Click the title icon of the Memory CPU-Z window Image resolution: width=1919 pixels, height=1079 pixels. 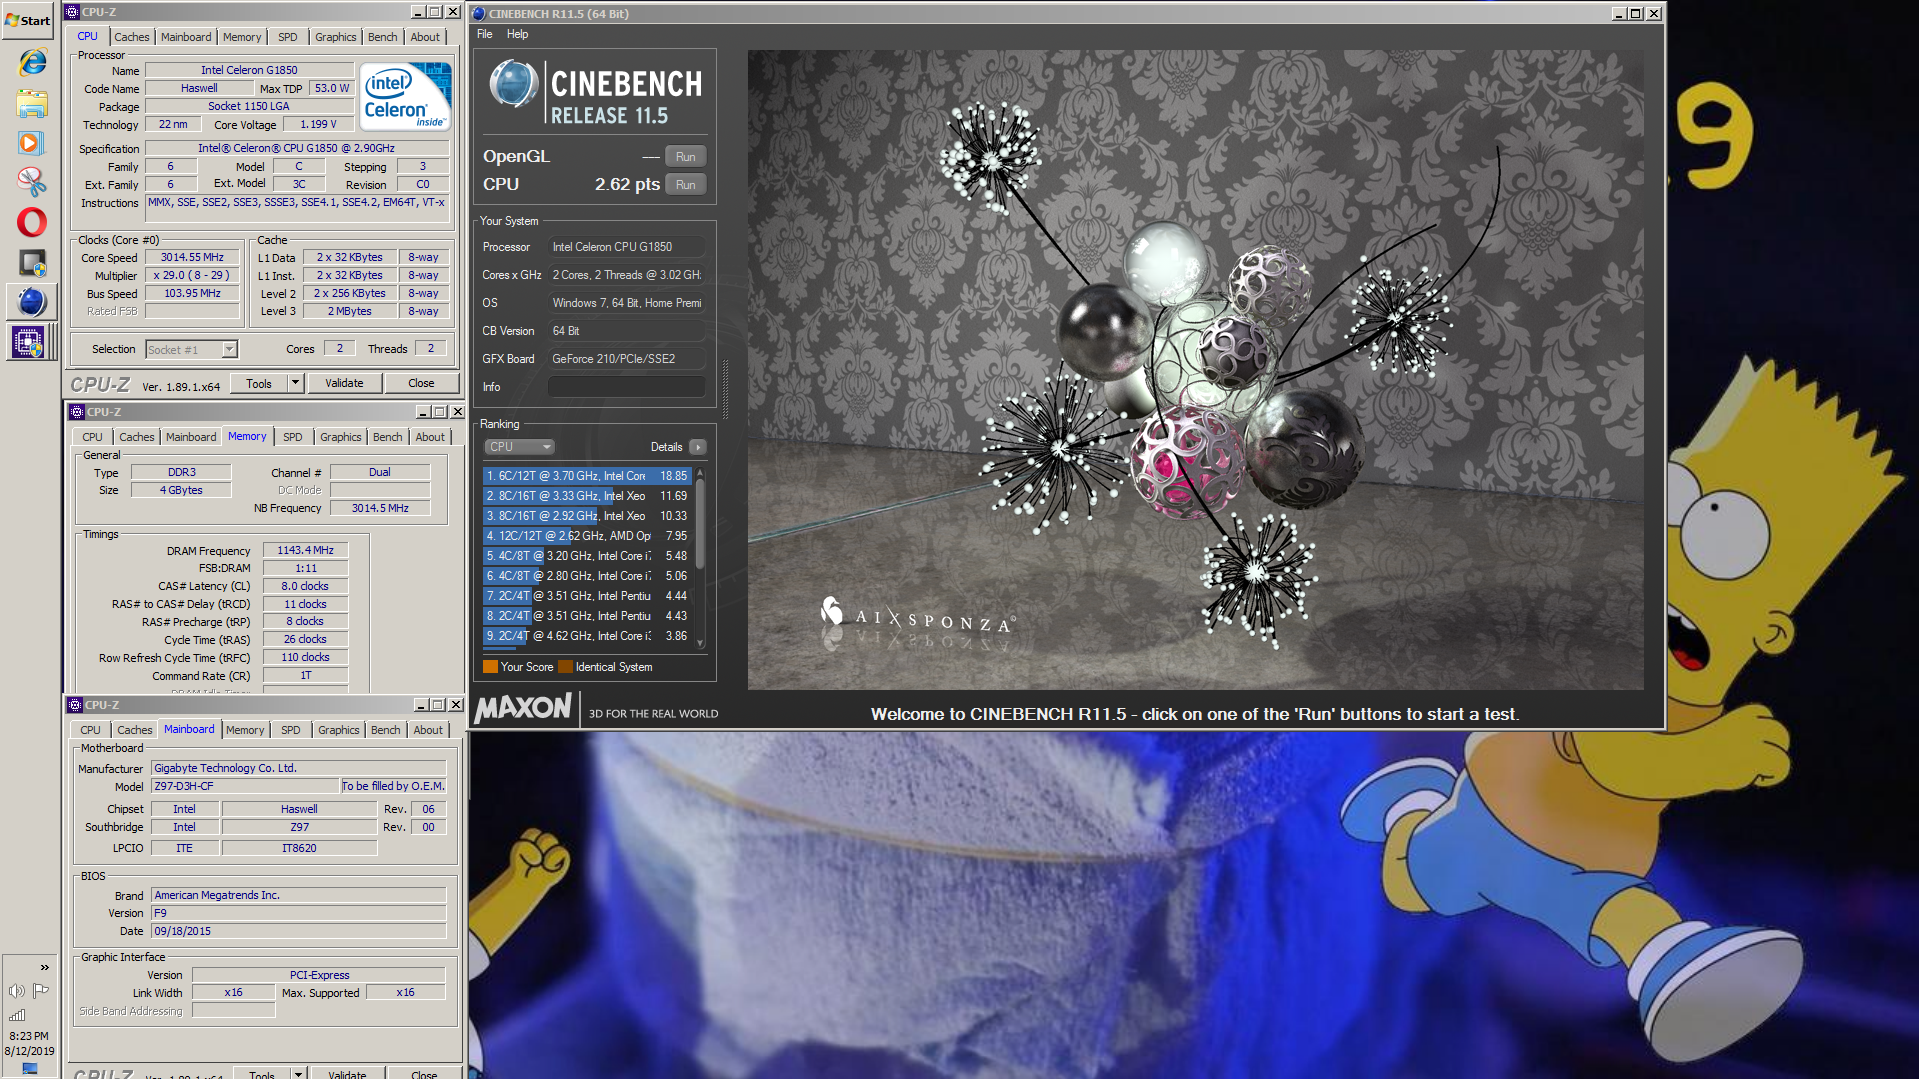[x=76, y=412]
